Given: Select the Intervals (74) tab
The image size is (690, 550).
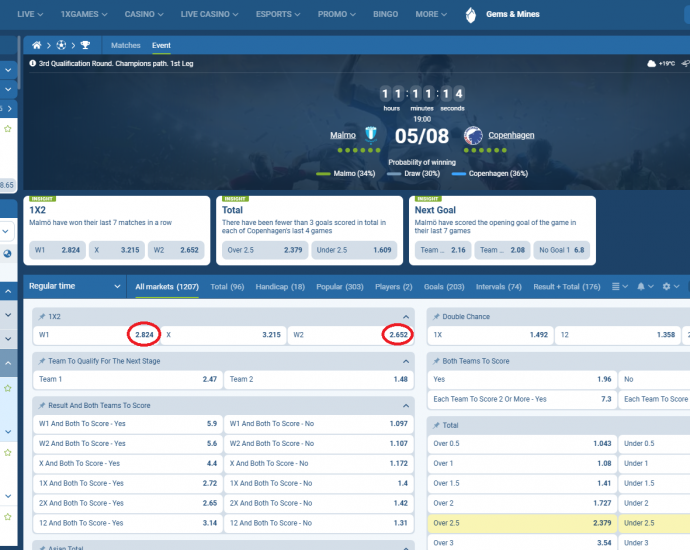Looking at the screenshot, I should (499, 287).
